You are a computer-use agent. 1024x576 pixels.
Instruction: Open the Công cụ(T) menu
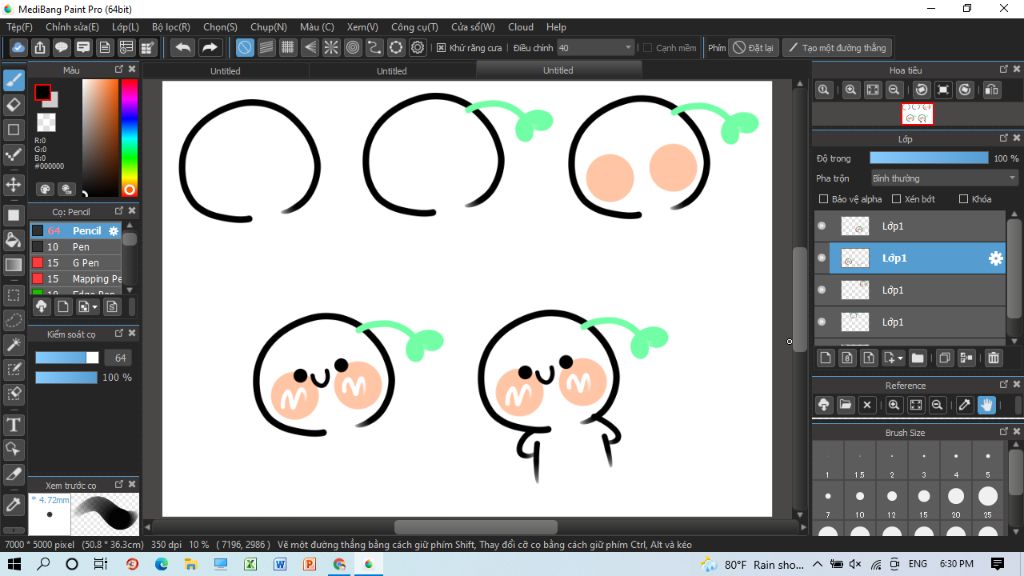point(415,27)
